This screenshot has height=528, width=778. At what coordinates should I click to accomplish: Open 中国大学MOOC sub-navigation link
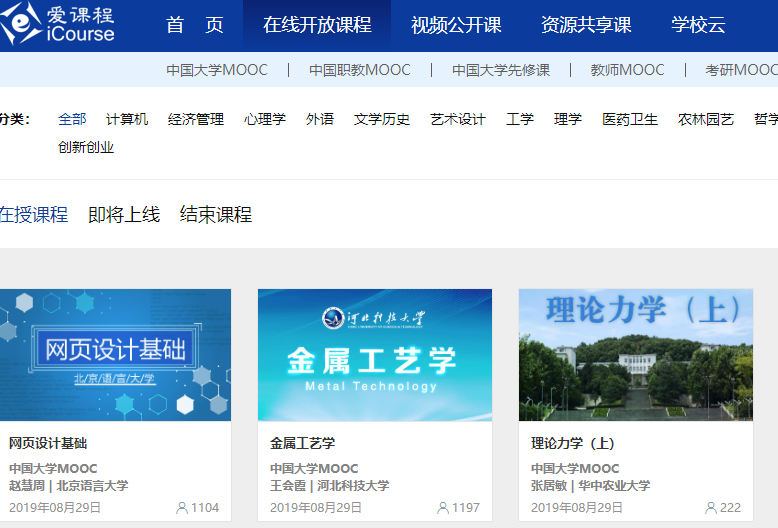217,70
